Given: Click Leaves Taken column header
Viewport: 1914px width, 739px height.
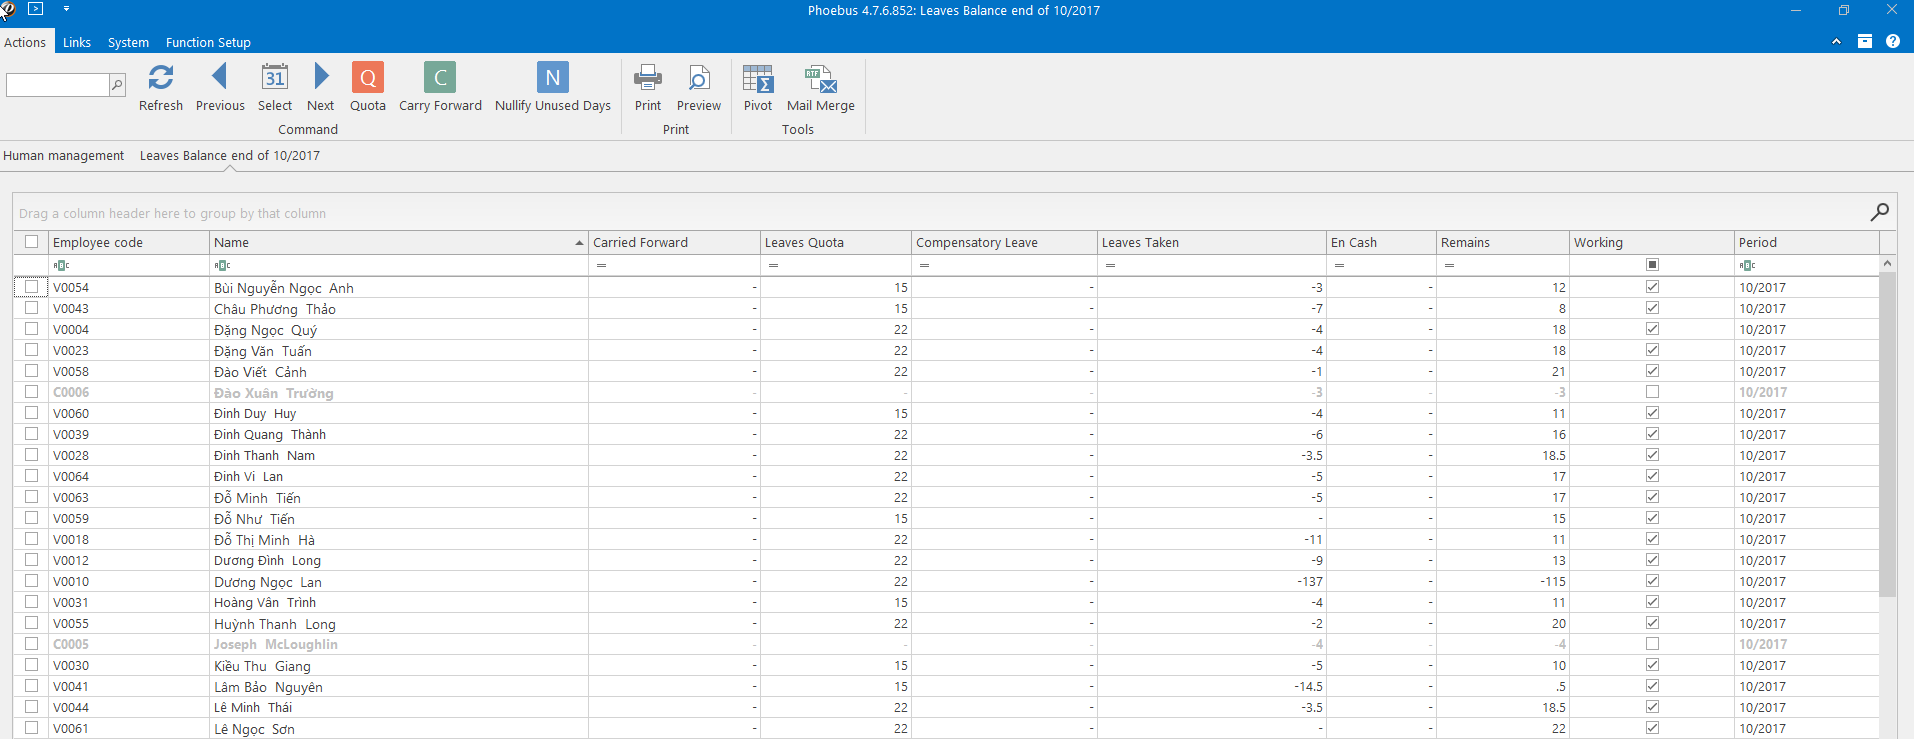Looking at the screenshot, I should click(1211, 242).
